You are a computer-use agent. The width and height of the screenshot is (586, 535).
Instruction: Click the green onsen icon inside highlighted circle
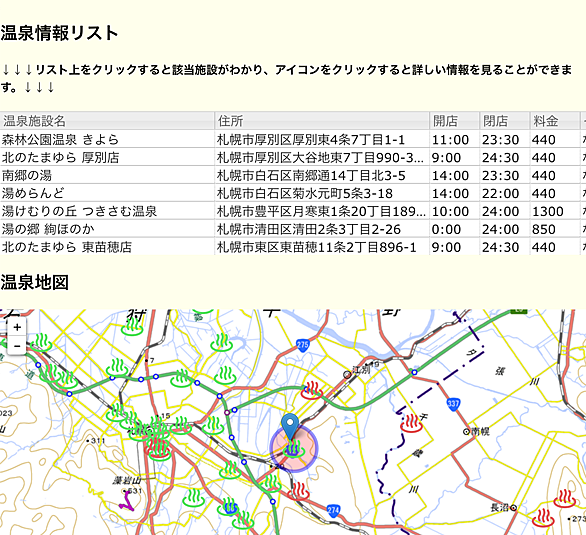tap(293, 448)
